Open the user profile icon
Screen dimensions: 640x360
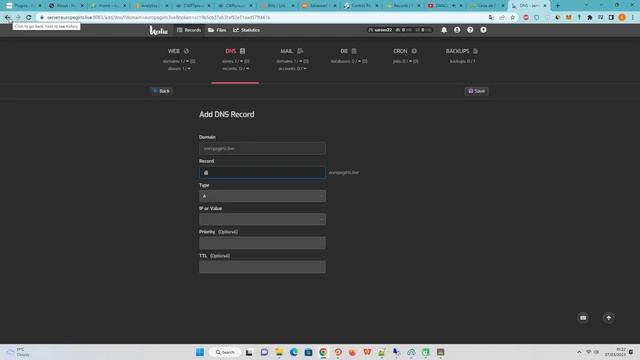[457, 30]
